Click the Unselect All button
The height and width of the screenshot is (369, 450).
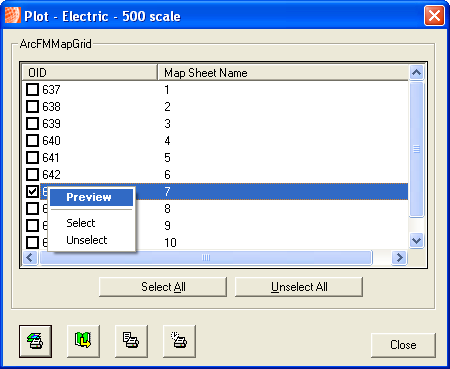(x=299, y=287)
